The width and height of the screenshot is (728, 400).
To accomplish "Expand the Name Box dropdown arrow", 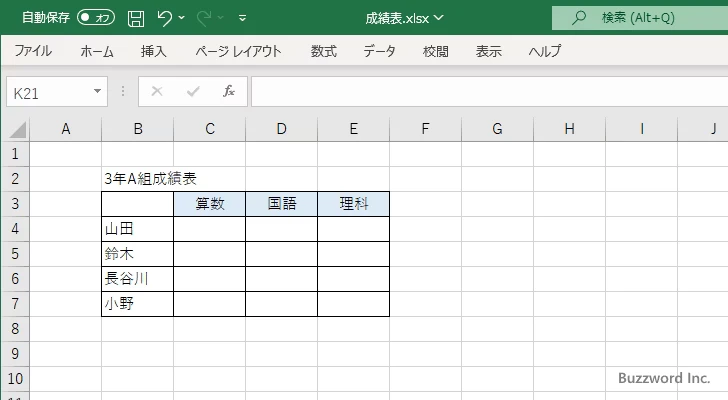I will click(98, 91).
